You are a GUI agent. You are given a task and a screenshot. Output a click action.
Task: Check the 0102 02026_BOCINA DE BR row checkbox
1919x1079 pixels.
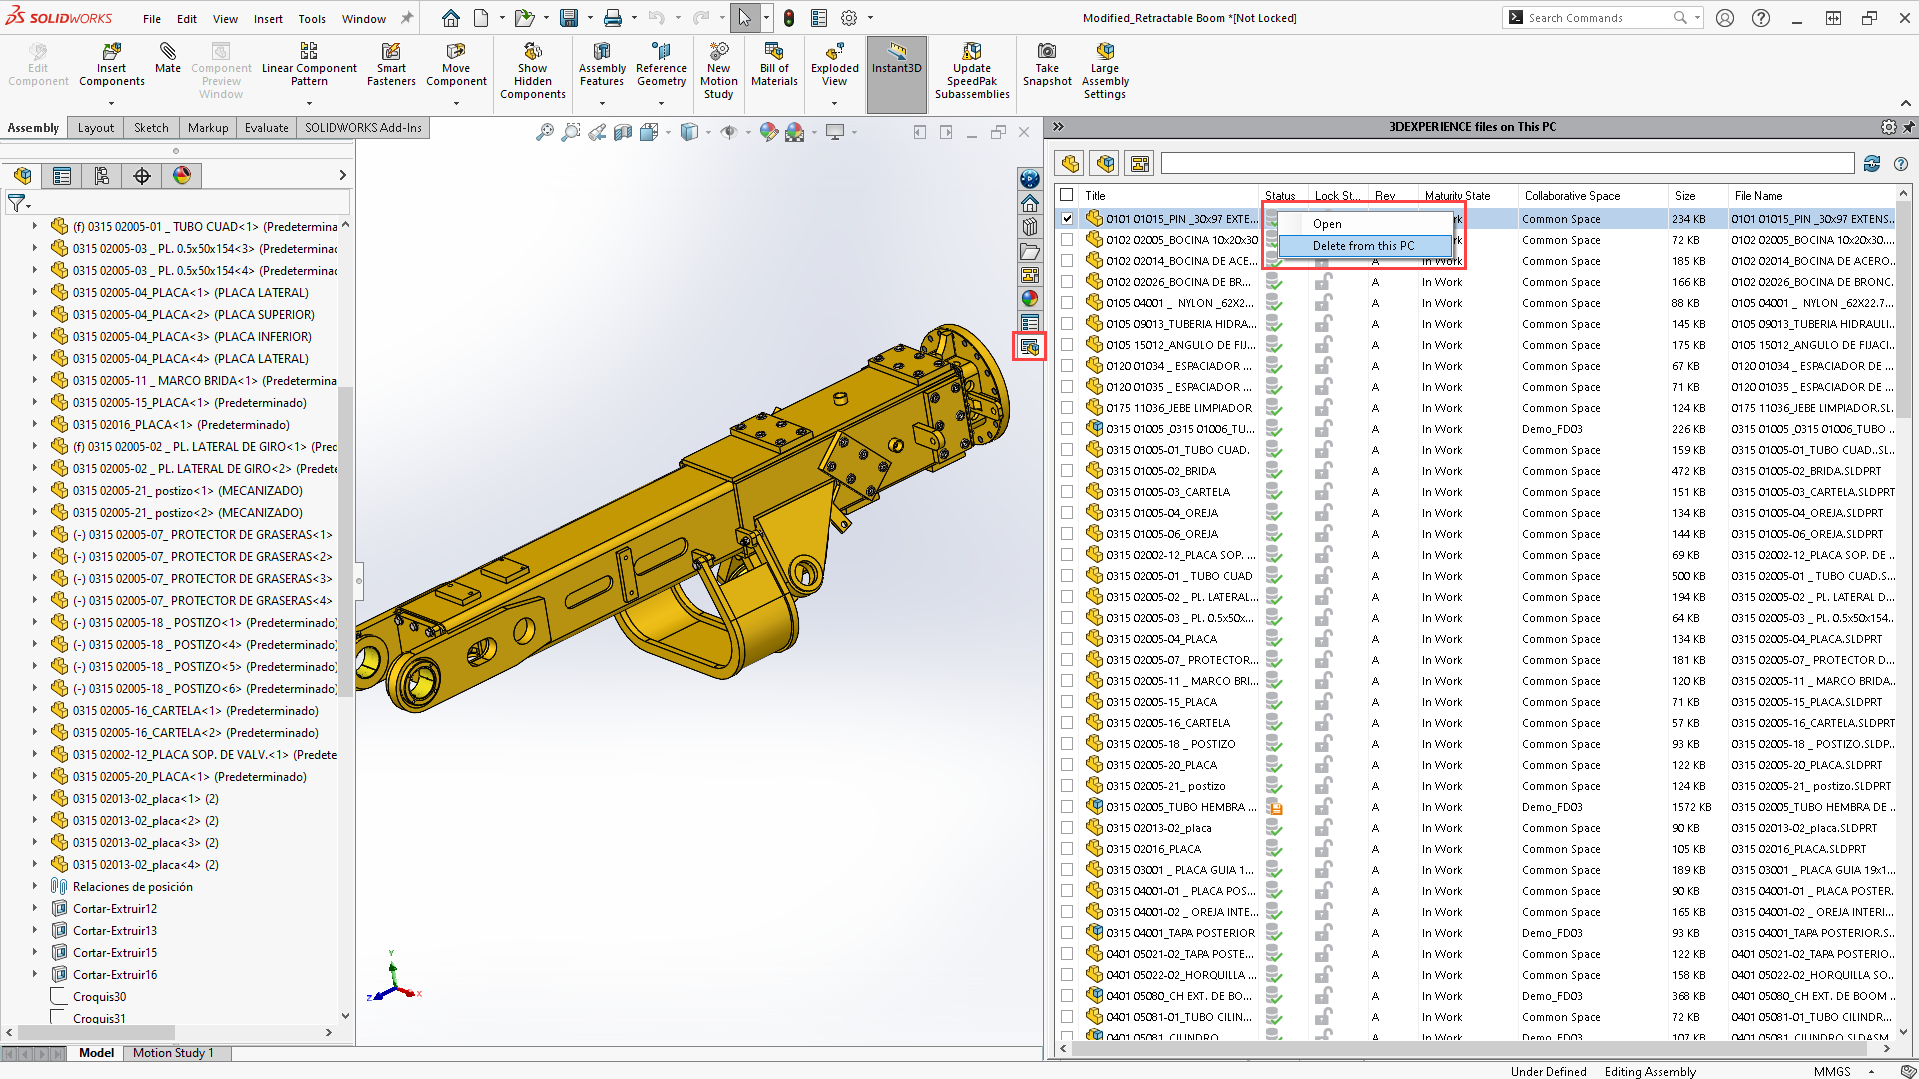tap(1067, 282)
